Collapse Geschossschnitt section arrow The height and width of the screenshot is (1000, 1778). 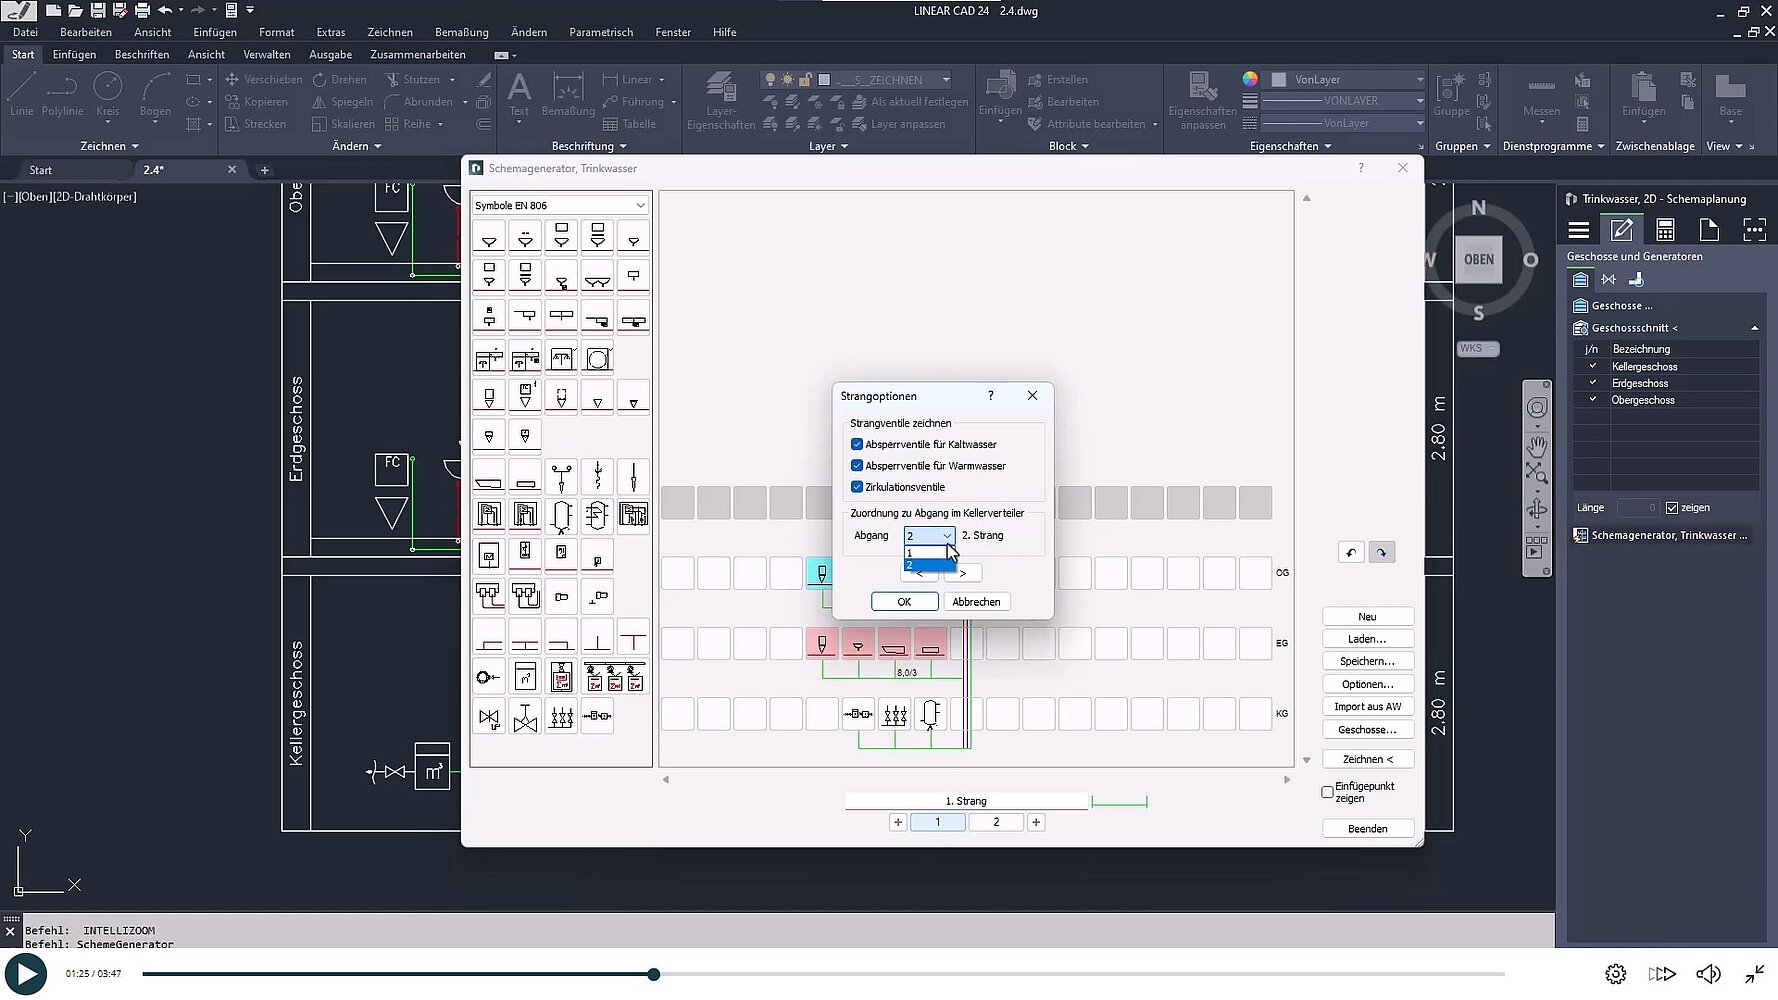tap(1754, 328)
